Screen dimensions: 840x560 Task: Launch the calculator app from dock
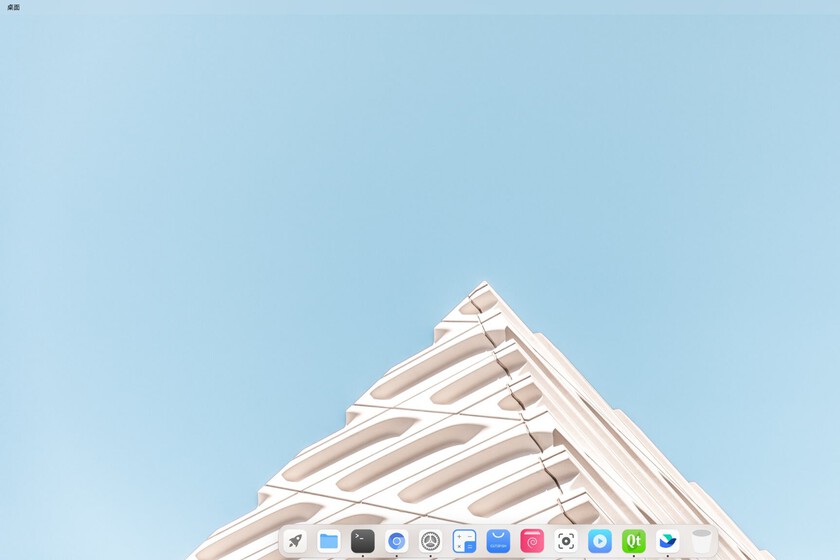click(x=464, y=541)
